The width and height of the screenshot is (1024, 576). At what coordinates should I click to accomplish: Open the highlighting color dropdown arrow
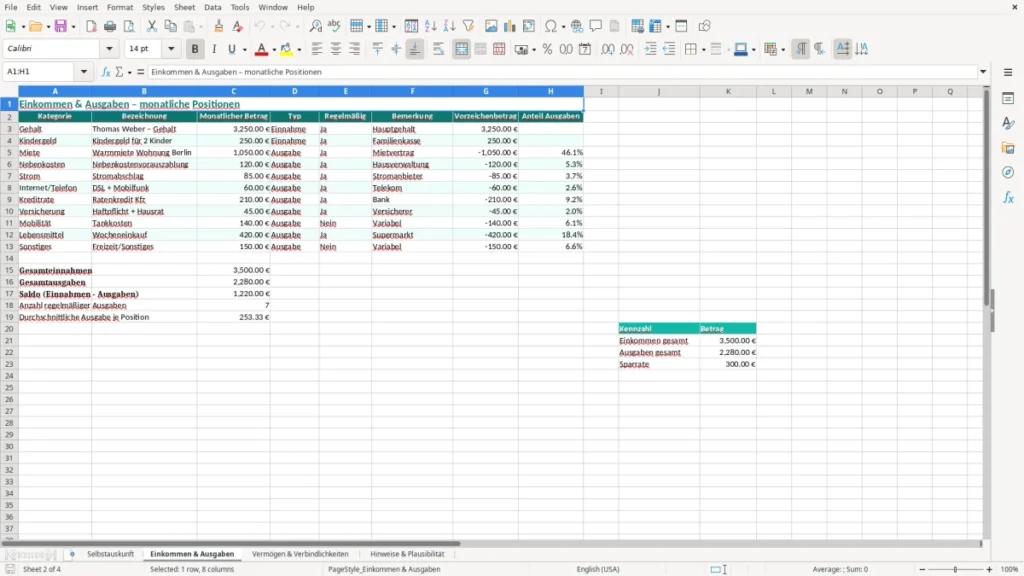(299, 49)
